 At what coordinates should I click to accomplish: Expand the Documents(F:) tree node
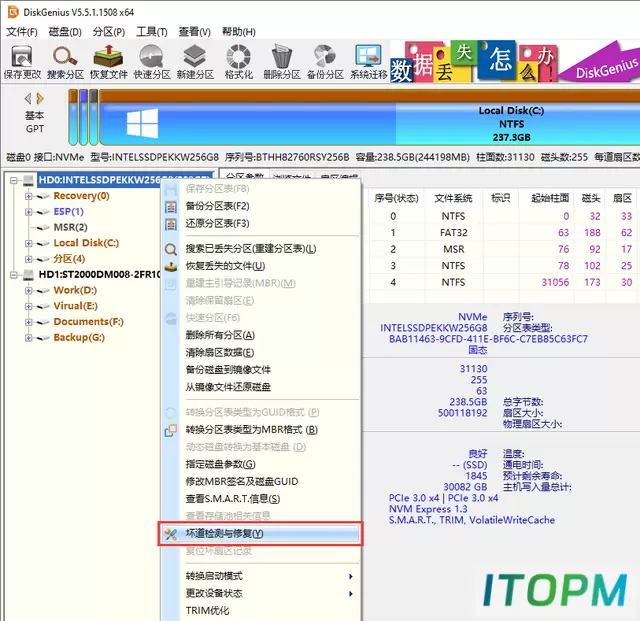coord(28,322)
